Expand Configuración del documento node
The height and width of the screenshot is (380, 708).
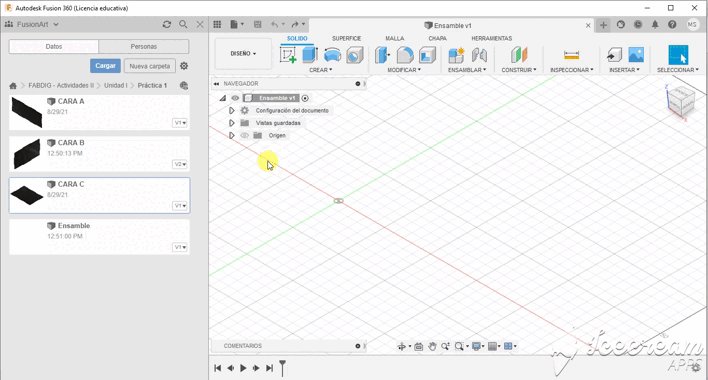[x=232, y=111]
